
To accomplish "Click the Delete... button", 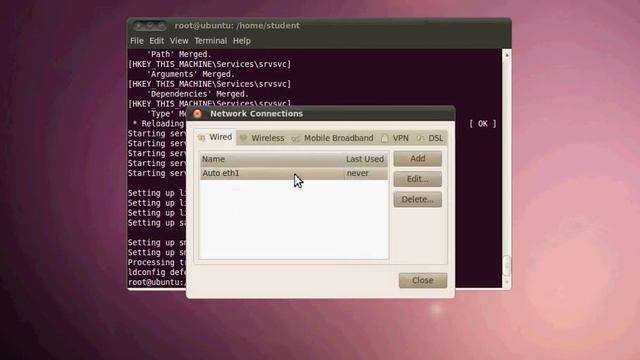I will coord(418,199).
